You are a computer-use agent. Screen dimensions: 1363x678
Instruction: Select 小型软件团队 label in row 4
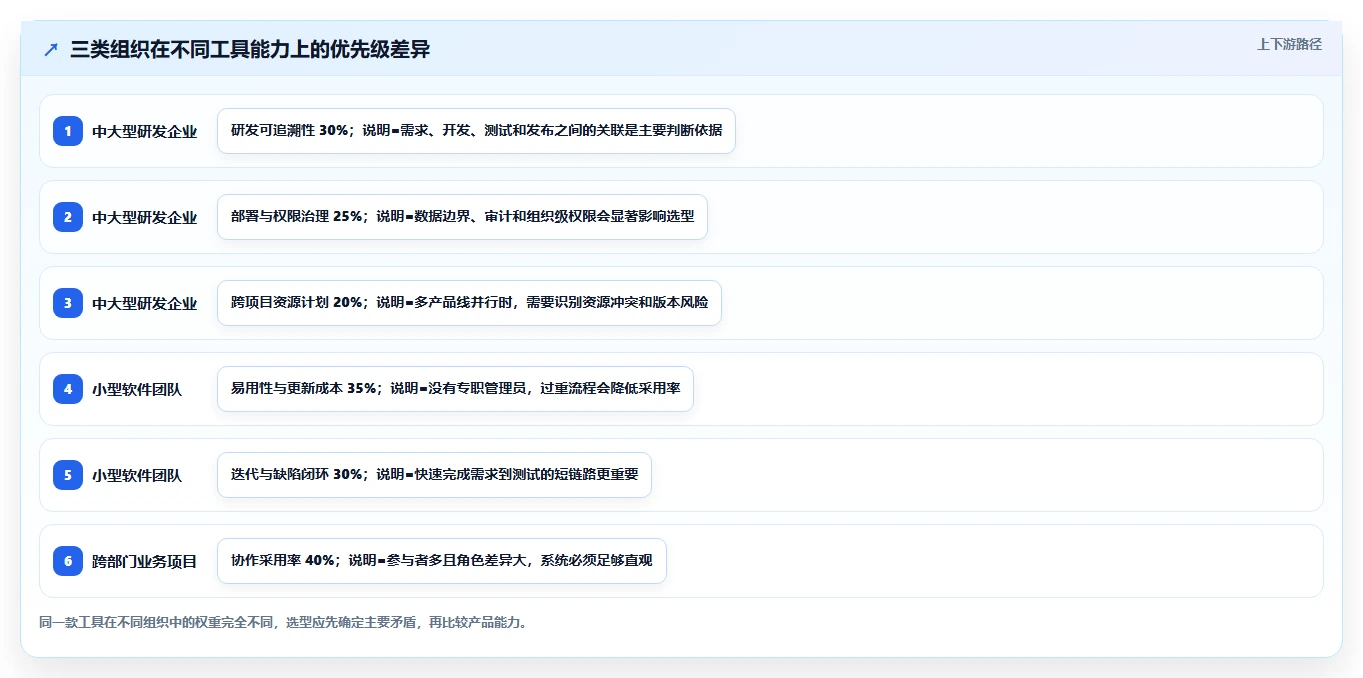point(137,389)
